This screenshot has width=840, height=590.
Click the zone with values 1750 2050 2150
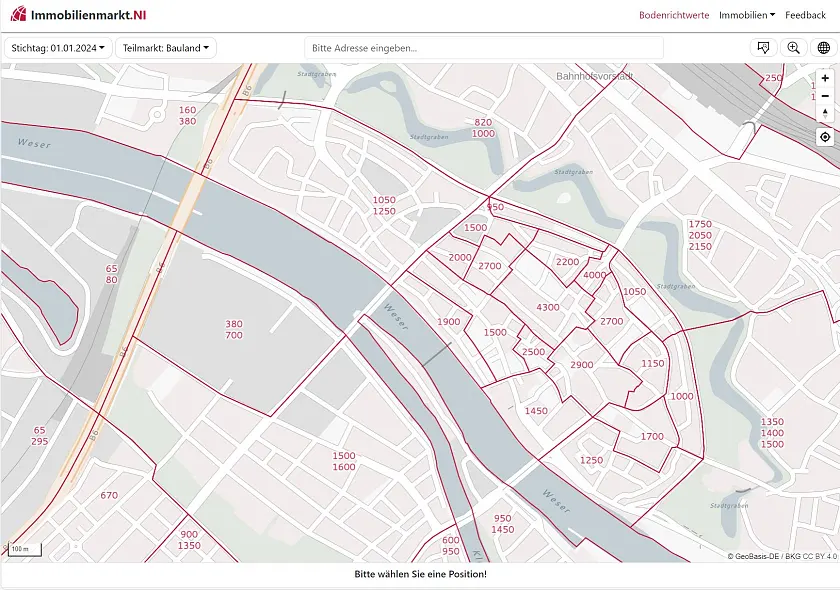point(700,235)
